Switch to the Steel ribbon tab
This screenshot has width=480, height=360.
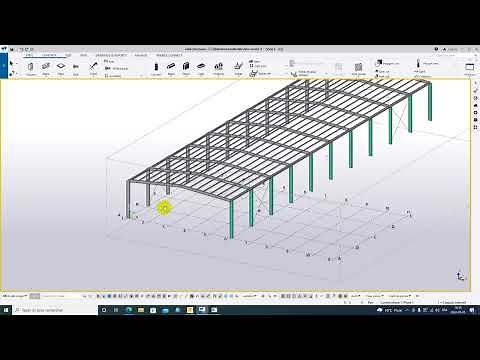coord(29,55)
